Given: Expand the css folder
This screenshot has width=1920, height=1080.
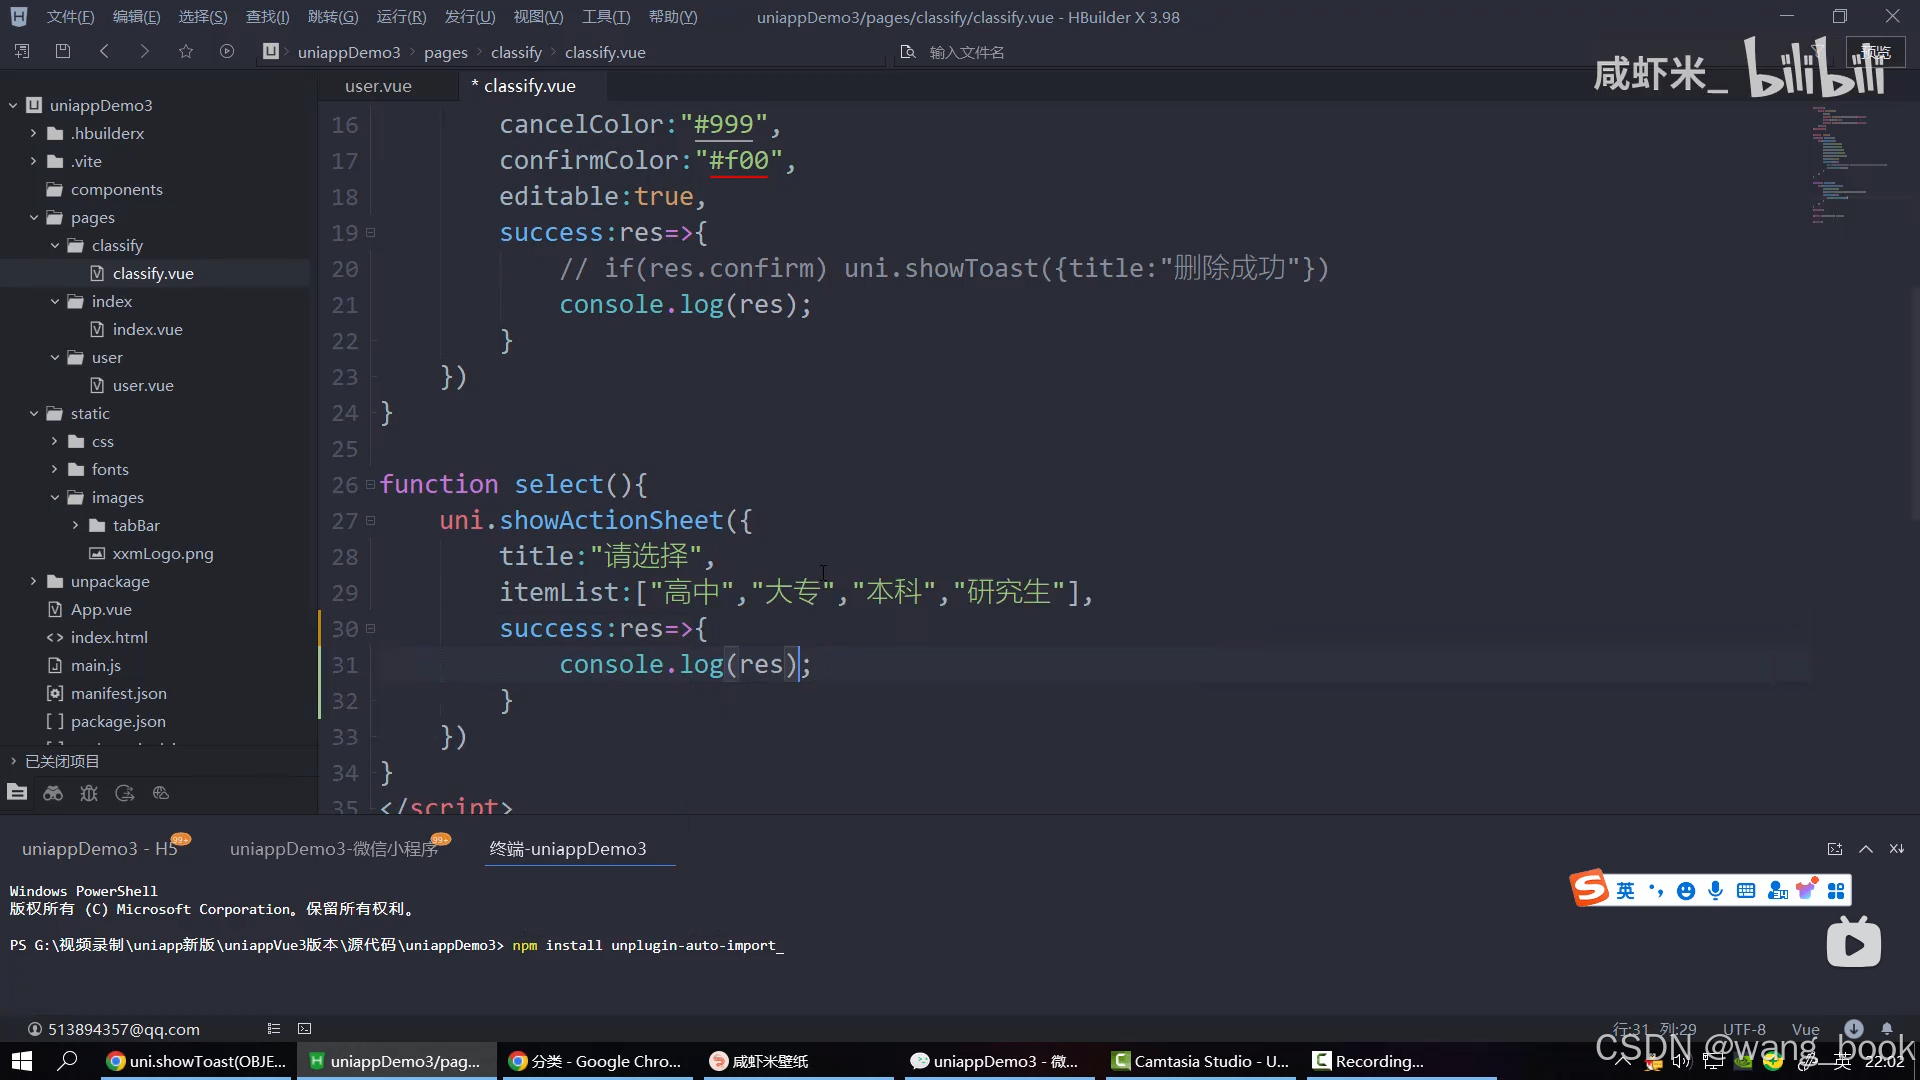Looking at the screenshot, I should [x=54, y=441].
